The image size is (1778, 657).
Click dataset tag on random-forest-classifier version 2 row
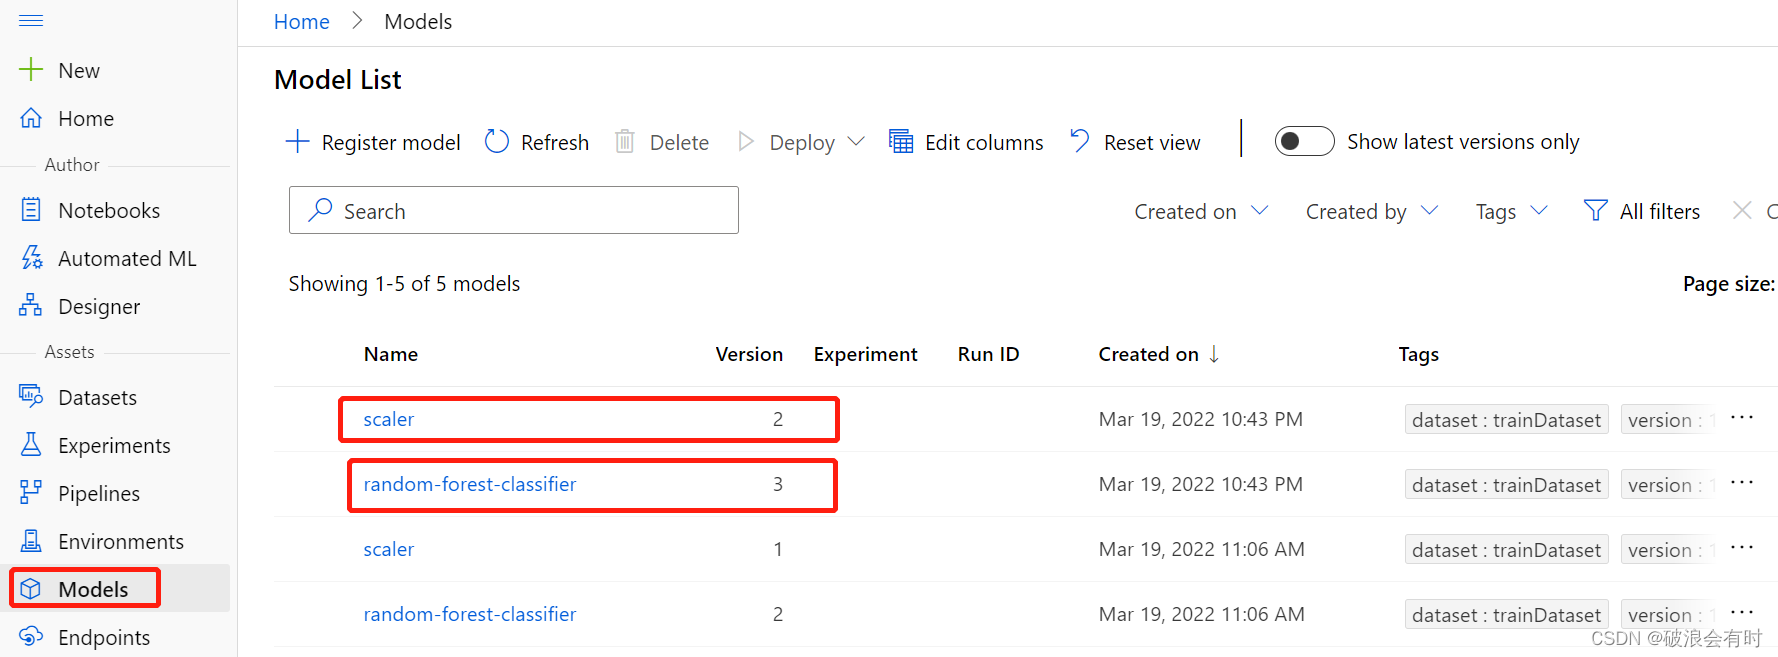click(1506, 615)
